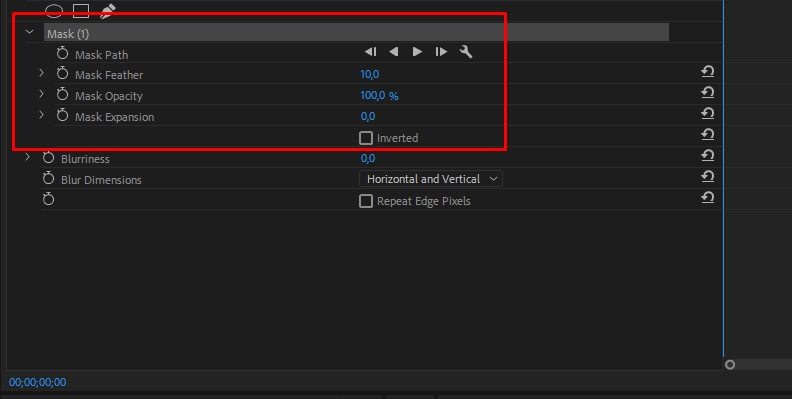792x399 pixels.
Task: Click the 00;00;00;00 timecode display
Action: 37,382
